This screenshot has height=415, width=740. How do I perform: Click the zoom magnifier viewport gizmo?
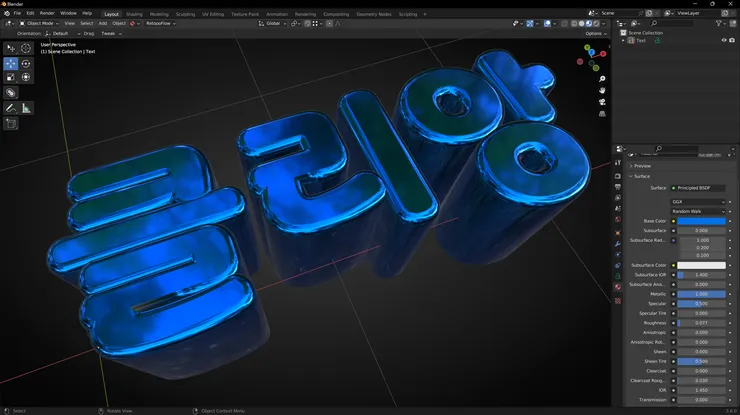click(x=602, y=79)
